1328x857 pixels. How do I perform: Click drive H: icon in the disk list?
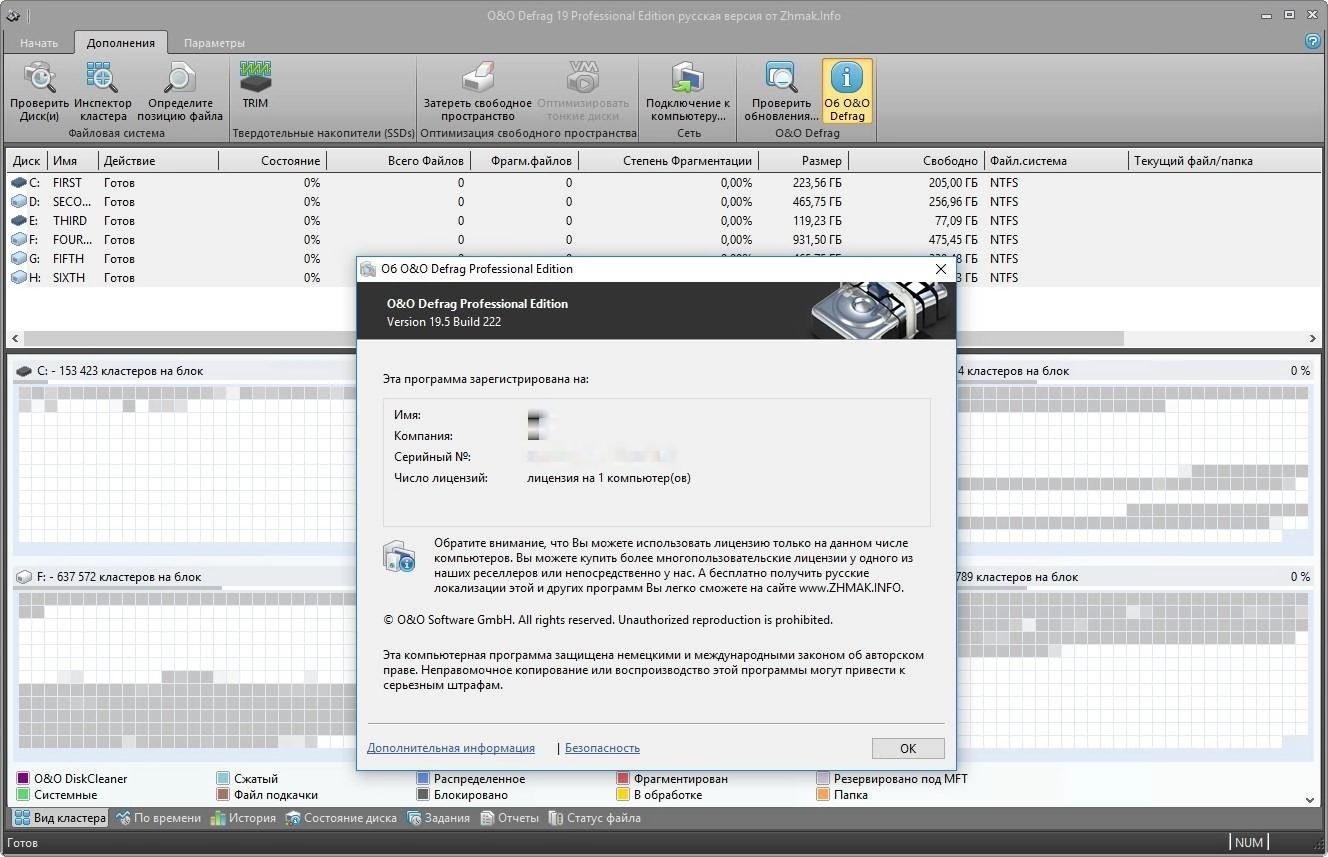pyautogui.click(x=20, y=278)
